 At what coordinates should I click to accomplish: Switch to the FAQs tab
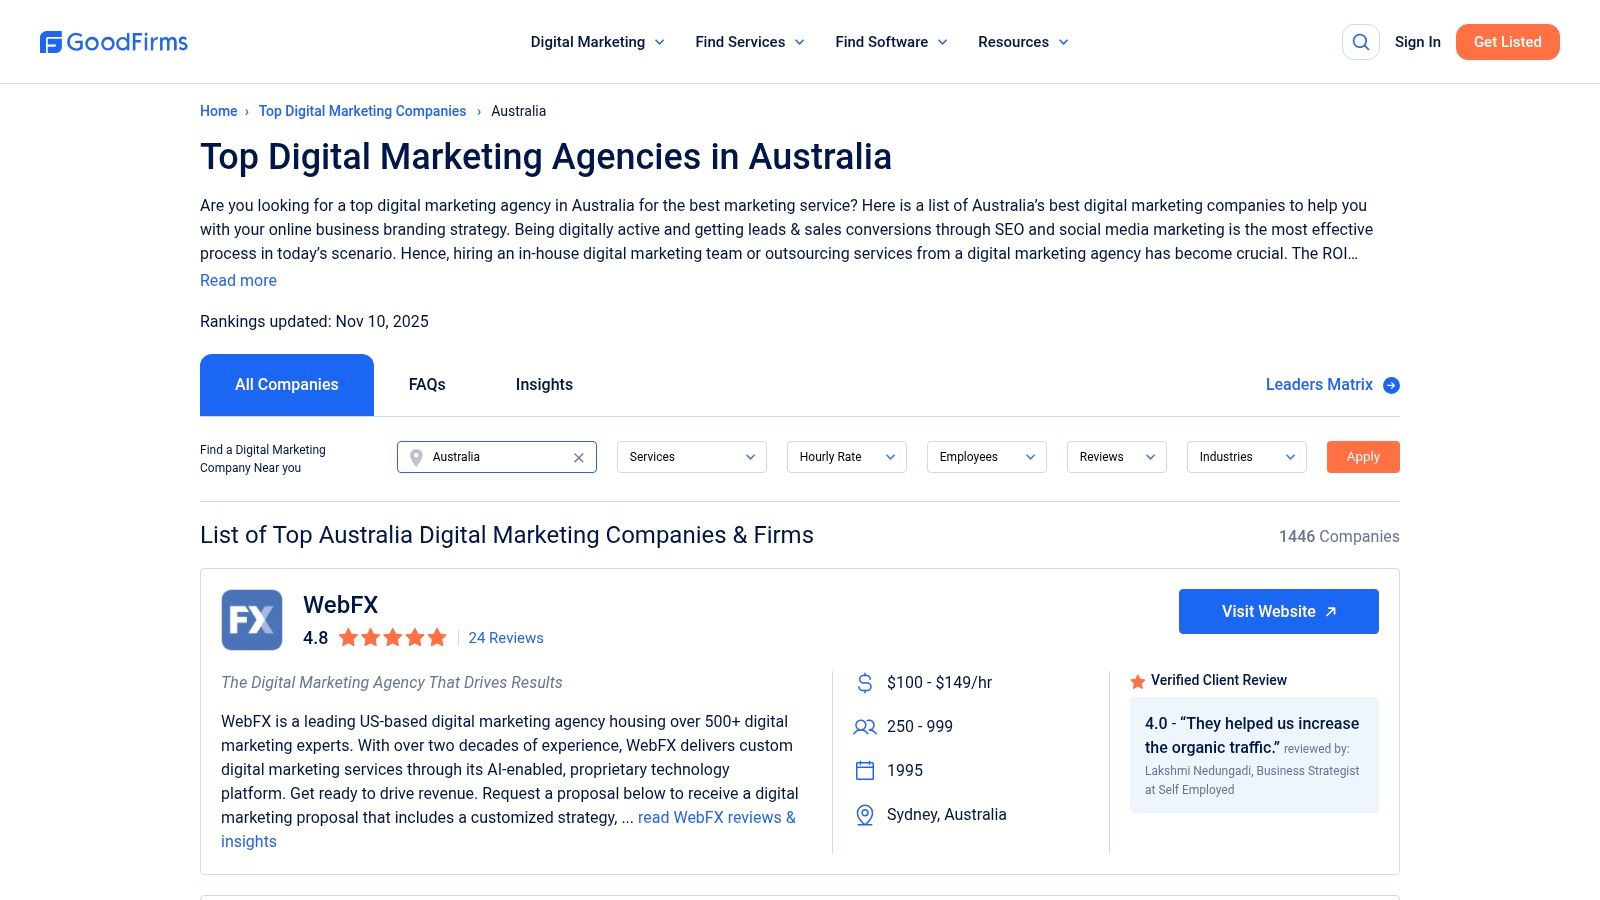tap(426, 384)
